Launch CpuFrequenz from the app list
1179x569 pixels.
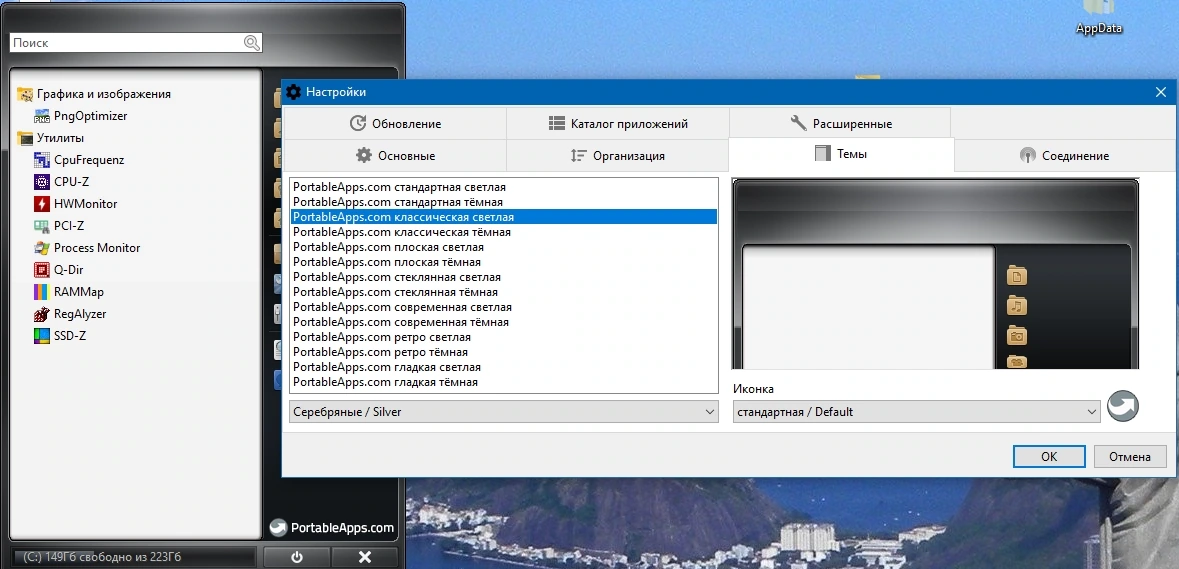click(x=88, y=160)
